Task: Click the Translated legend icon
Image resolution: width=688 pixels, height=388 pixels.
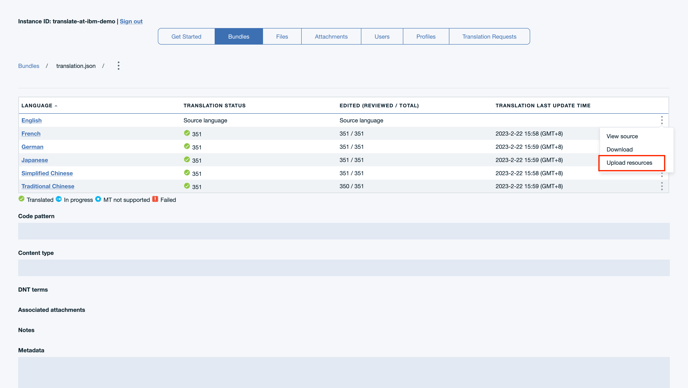Action: pos(21,199)
